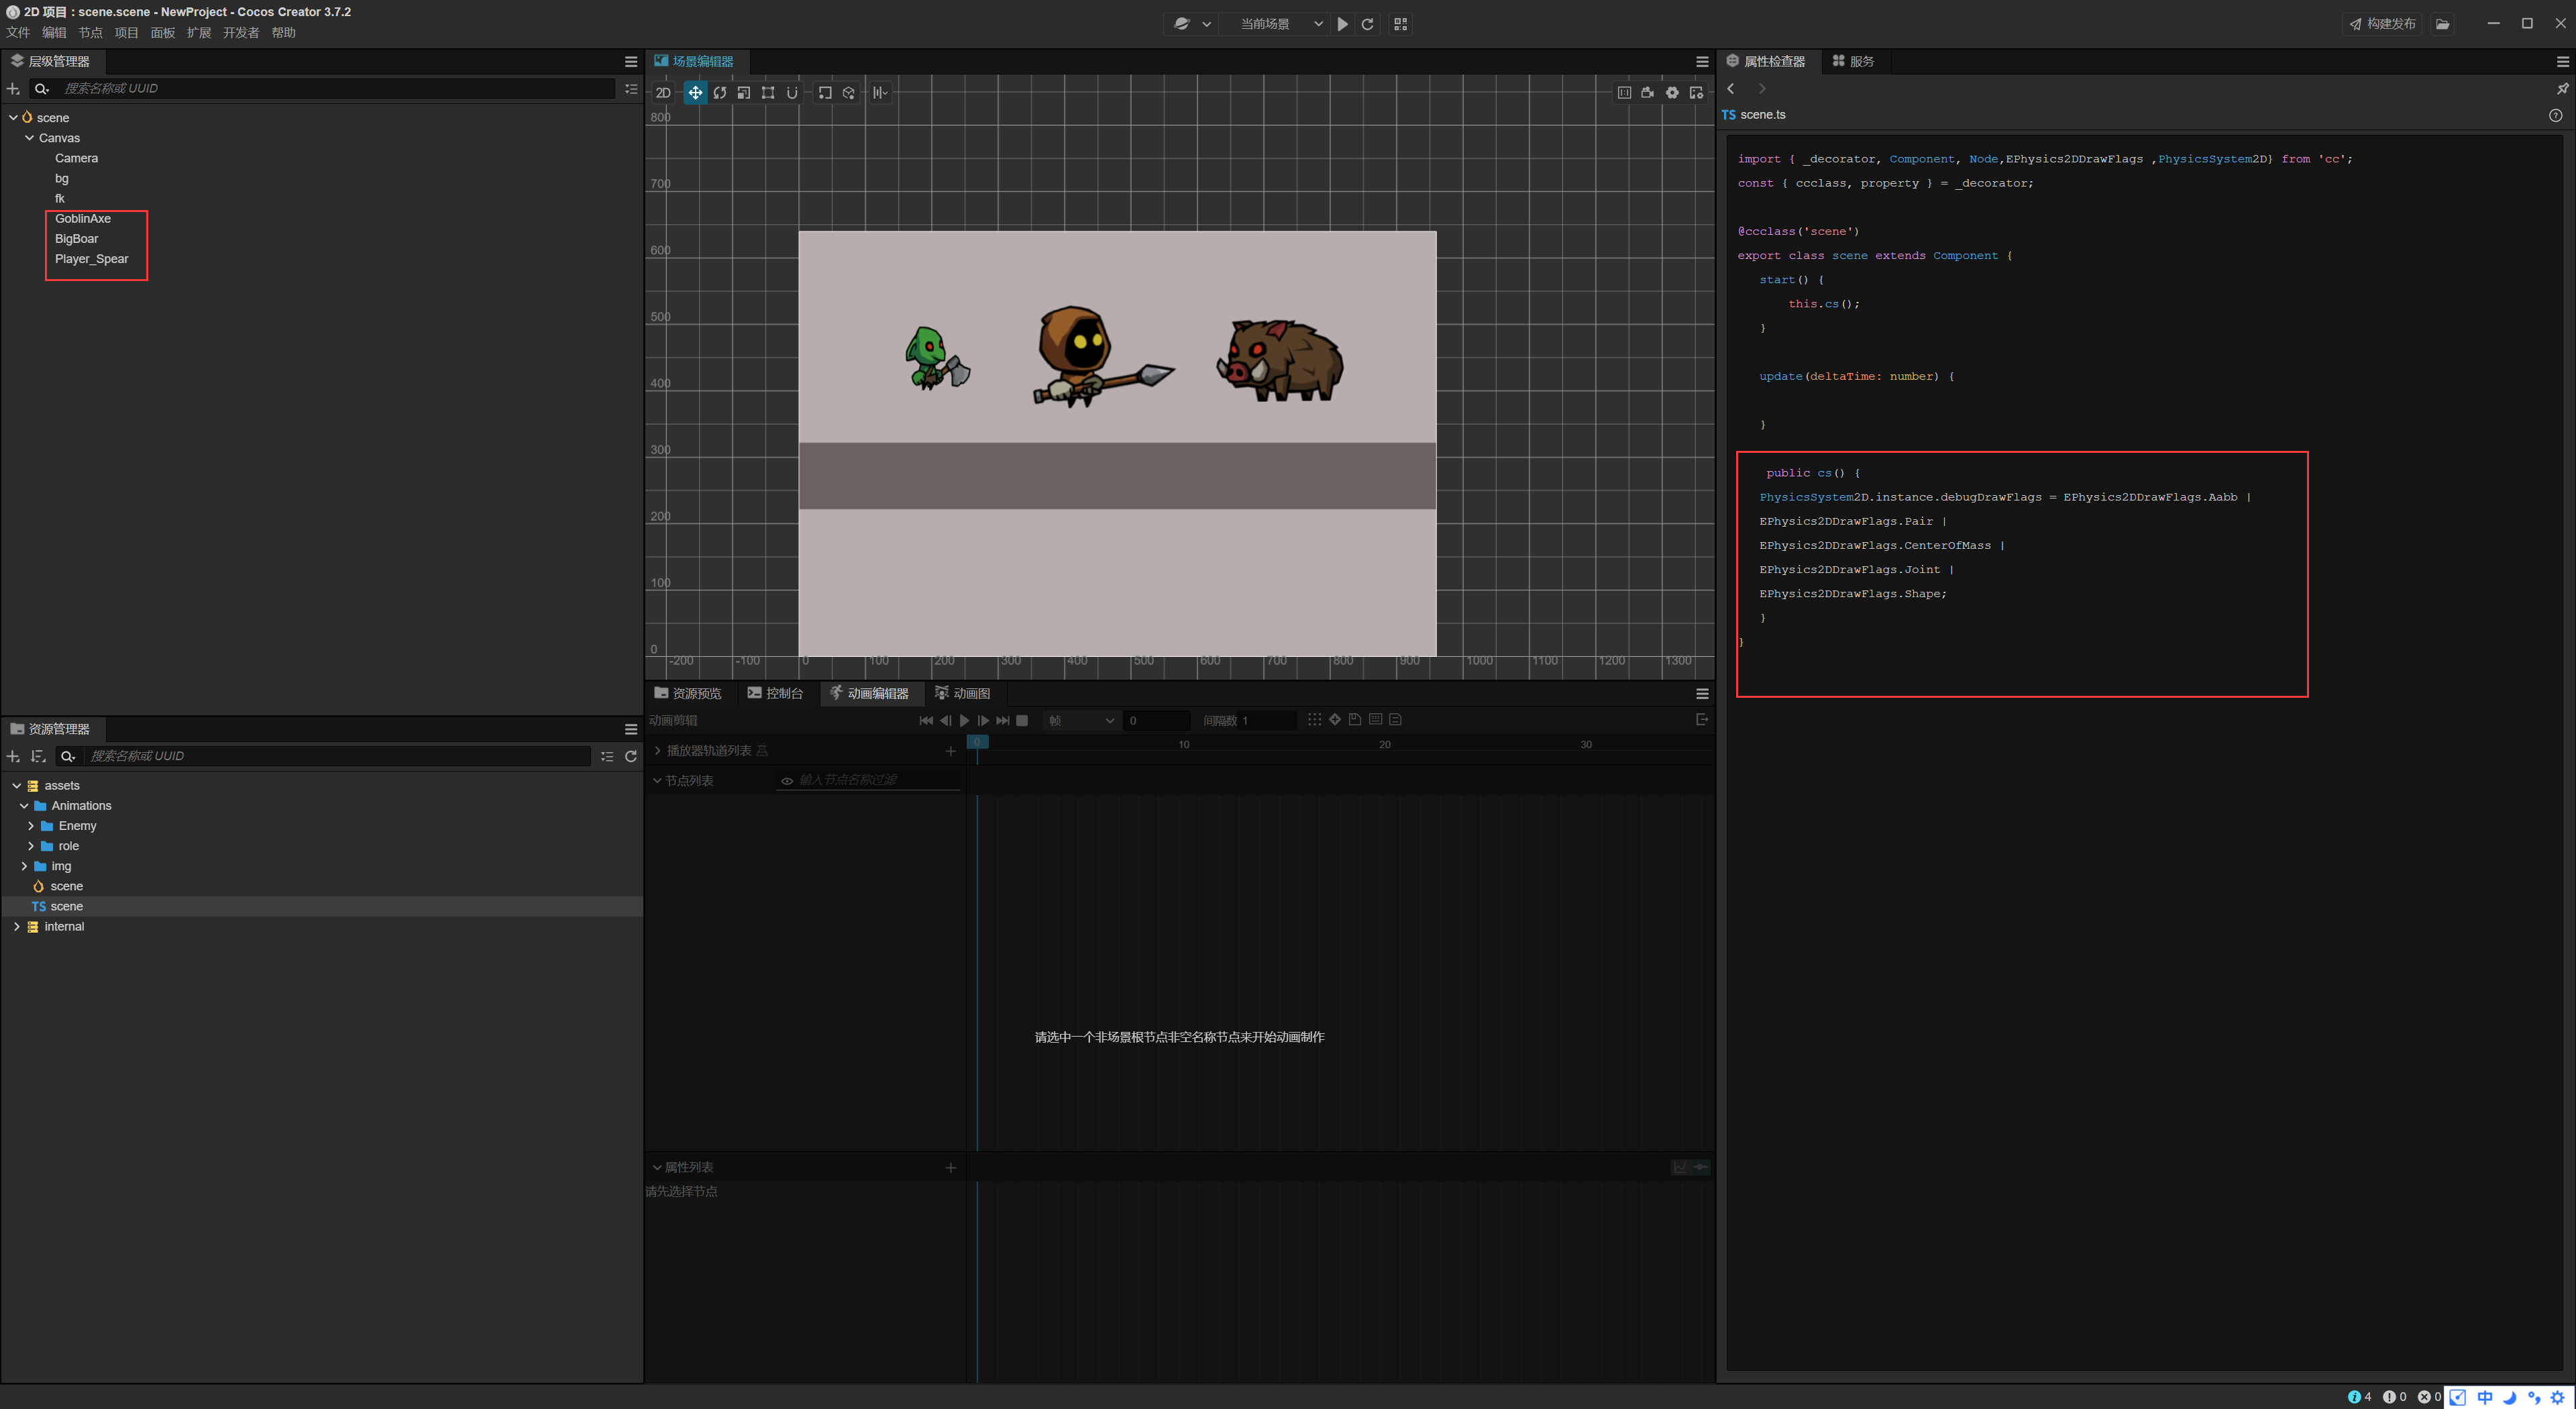Screen dimensions: 2576x1409
Task: Click the build and publish button
Action: pos(2381,24)
